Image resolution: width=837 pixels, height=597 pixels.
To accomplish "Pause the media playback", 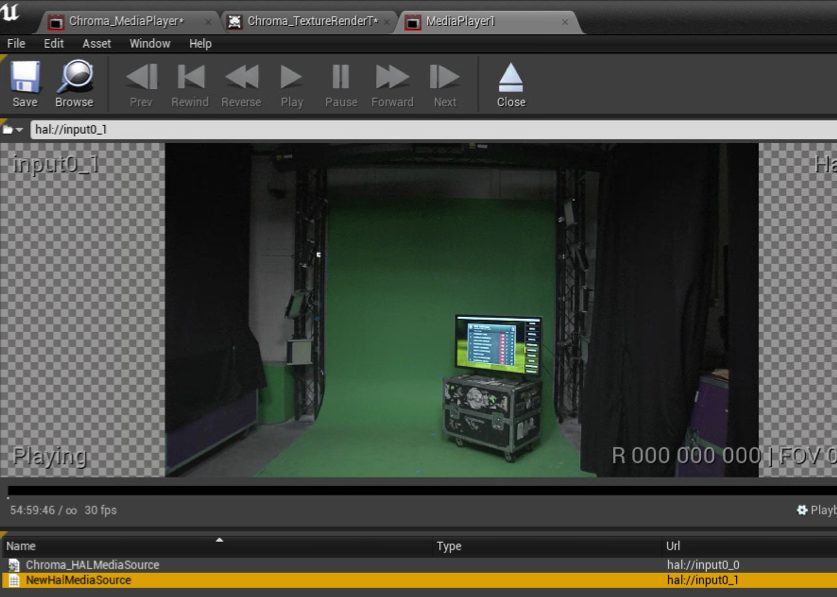I will (x=341, y=84).
